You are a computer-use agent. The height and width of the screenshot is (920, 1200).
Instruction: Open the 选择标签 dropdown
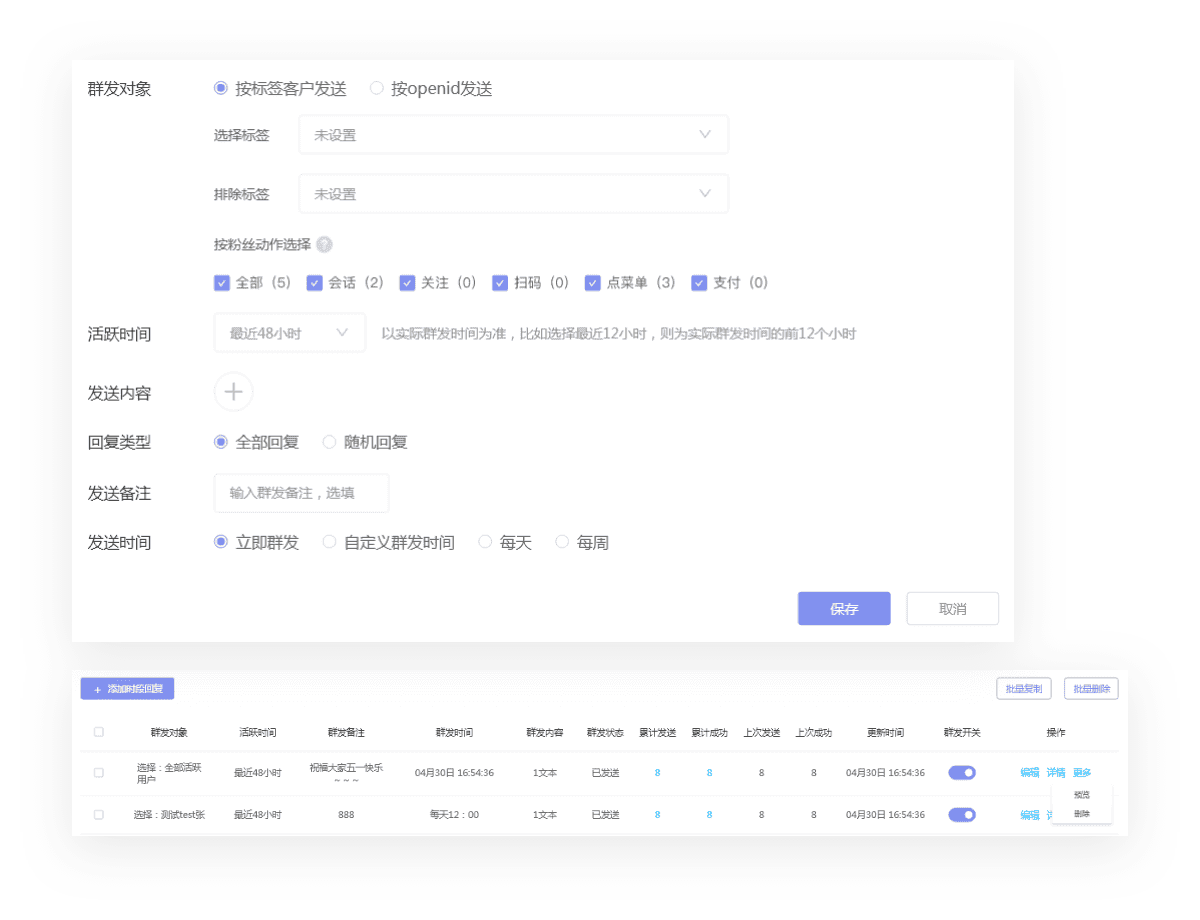[513, 135]
